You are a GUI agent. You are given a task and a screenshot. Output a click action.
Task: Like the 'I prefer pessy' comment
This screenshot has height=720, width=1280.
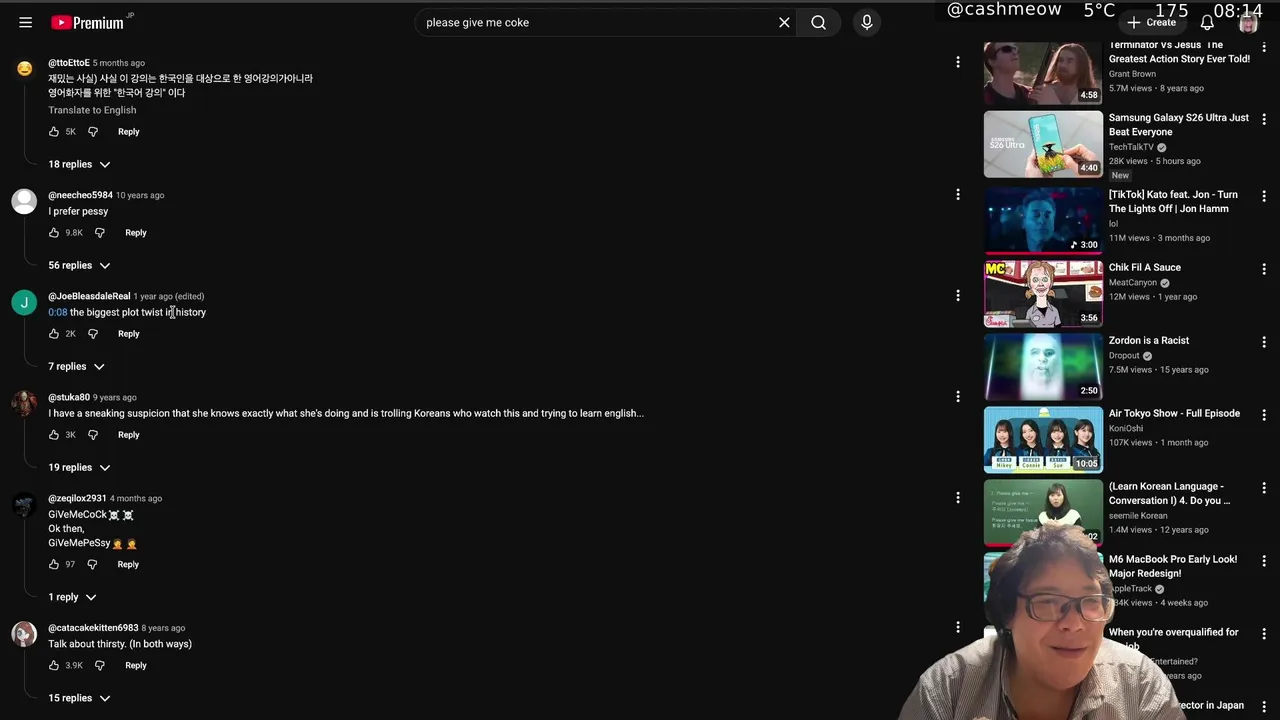[x=54, y=233]
